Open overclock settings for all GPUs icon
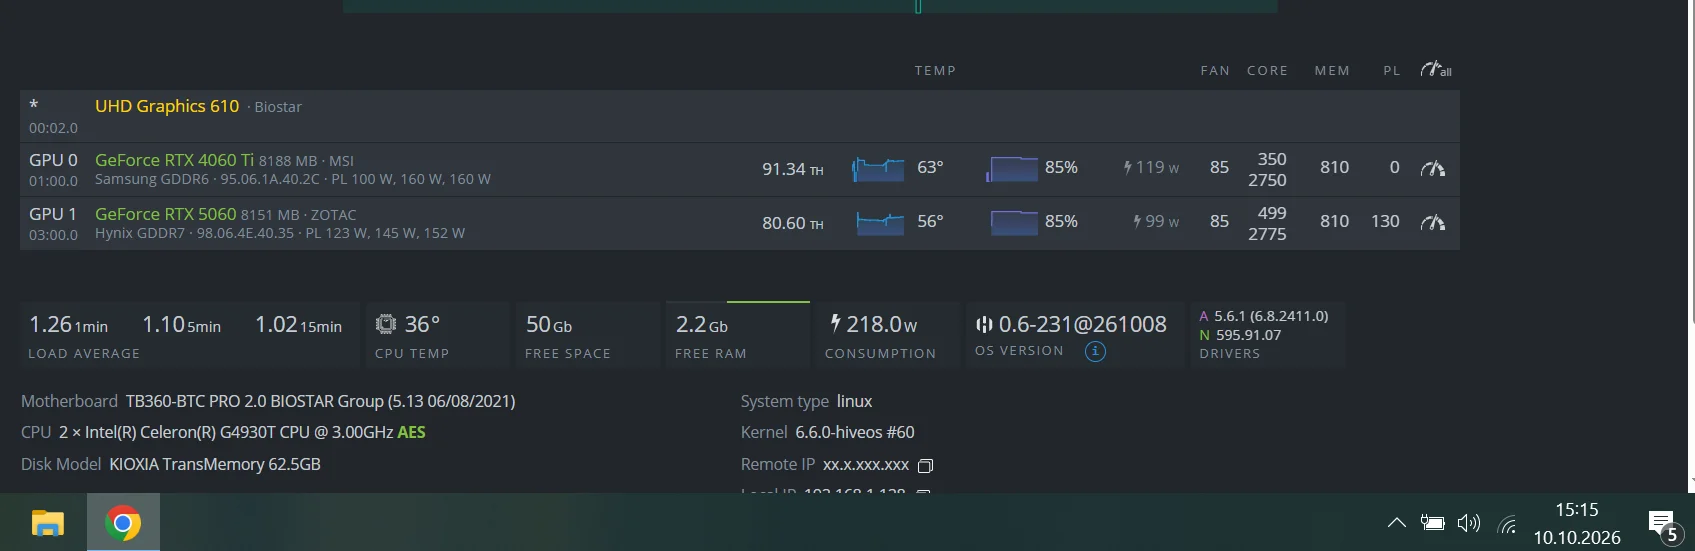Screen dimensions: 1695x551 point(1436,69)
